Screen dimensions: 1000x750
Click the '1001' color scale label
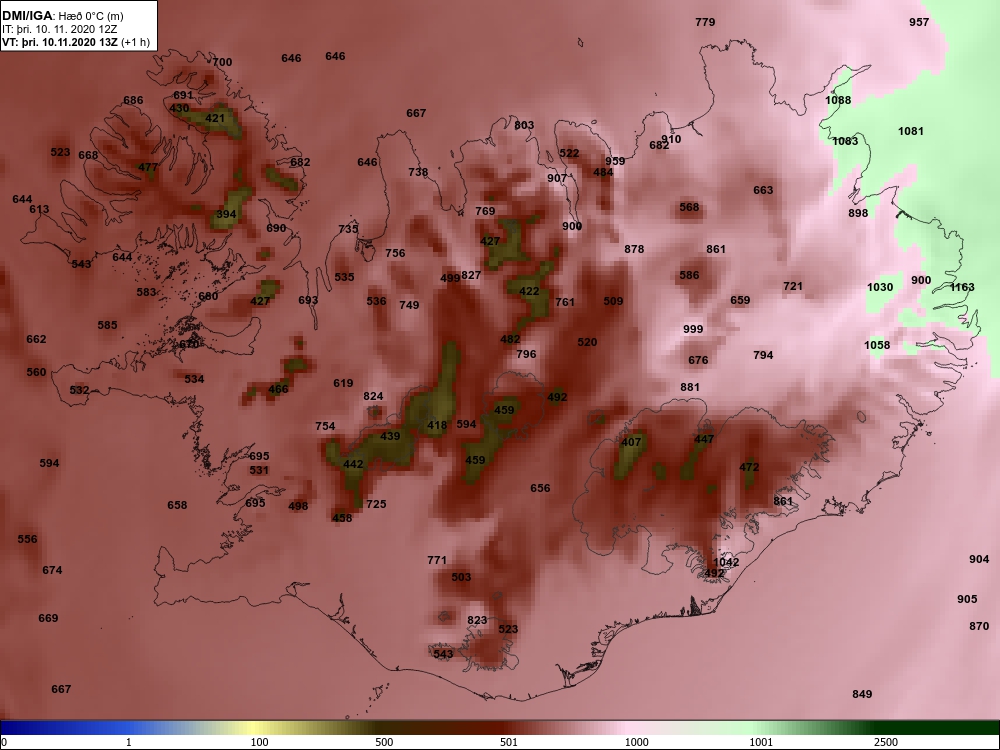[761, 742]
